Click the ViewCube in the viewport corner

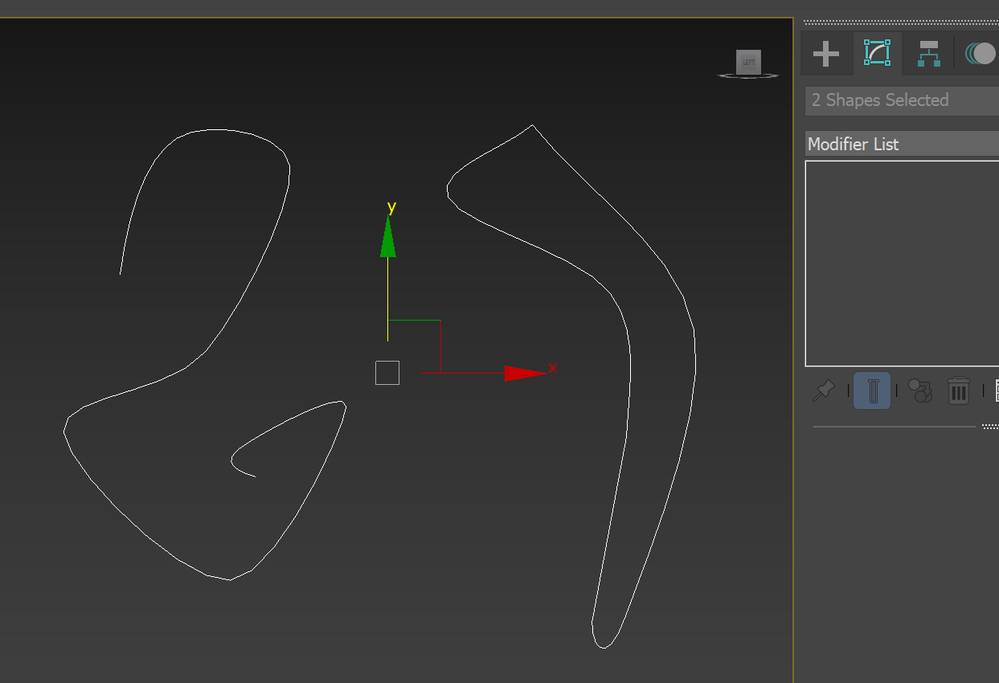coord(748,62)
